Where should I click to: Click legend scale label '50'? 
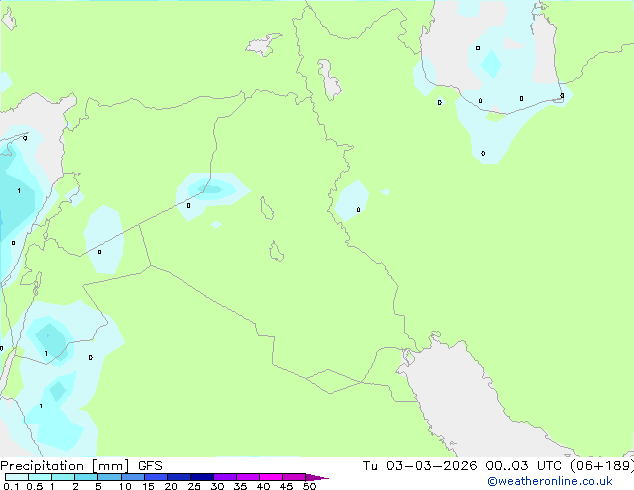pyautogui.click(x=309, y=486)
